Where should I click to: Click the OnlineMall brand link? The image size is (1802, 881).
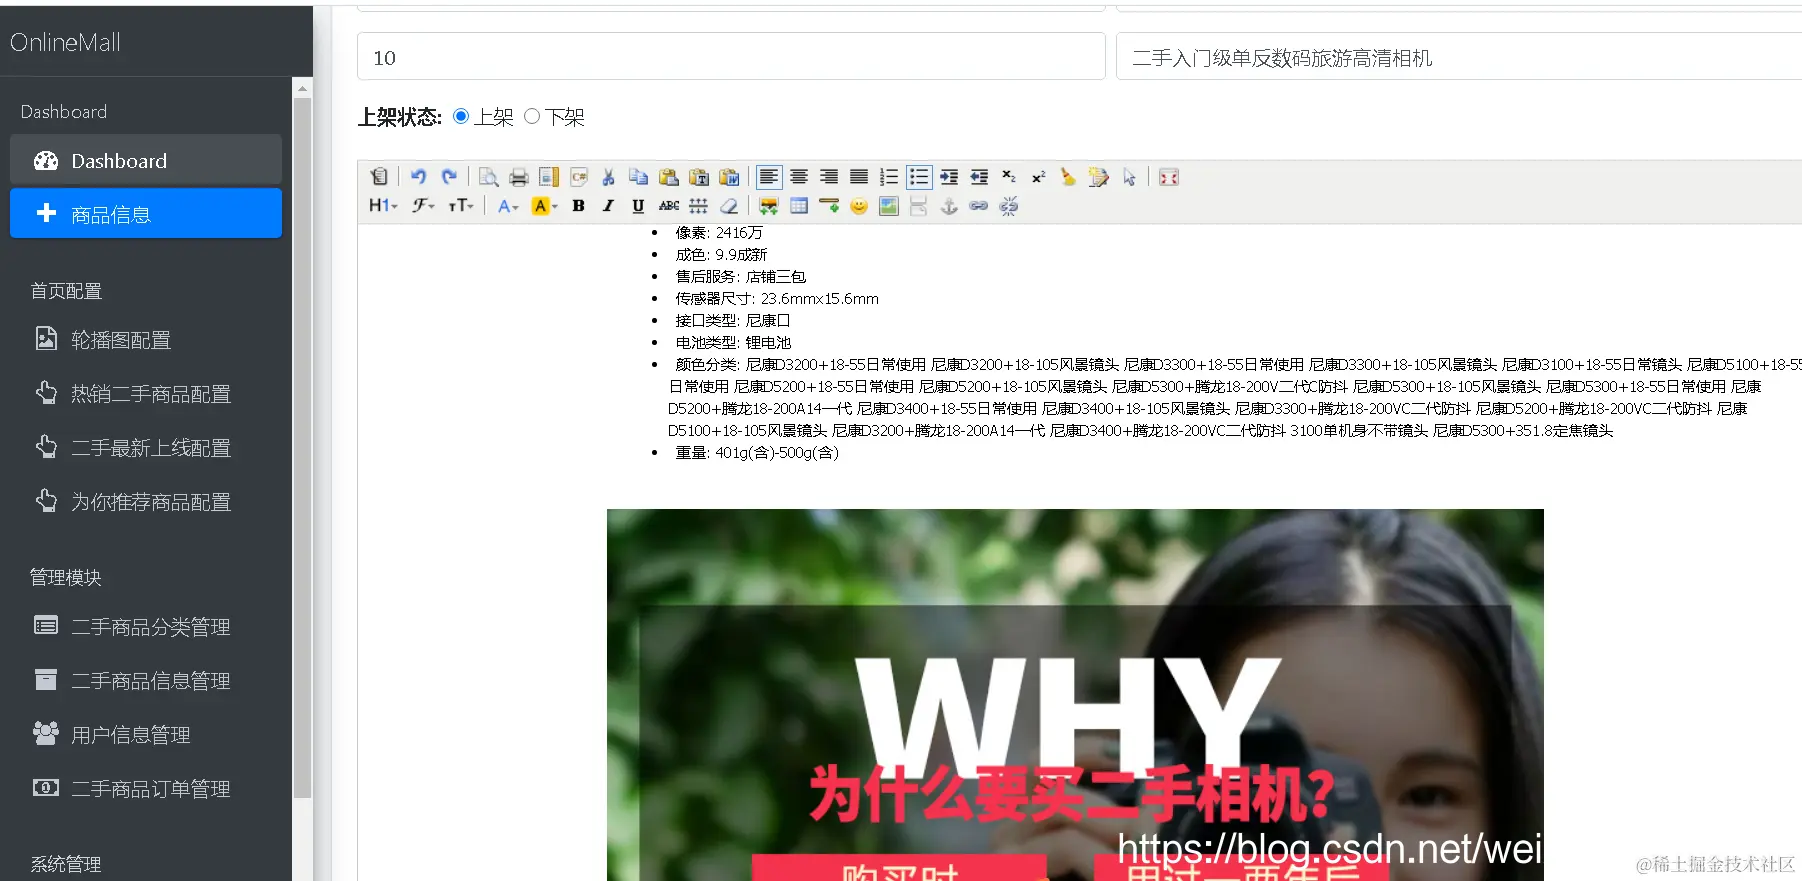click(65, 43)
